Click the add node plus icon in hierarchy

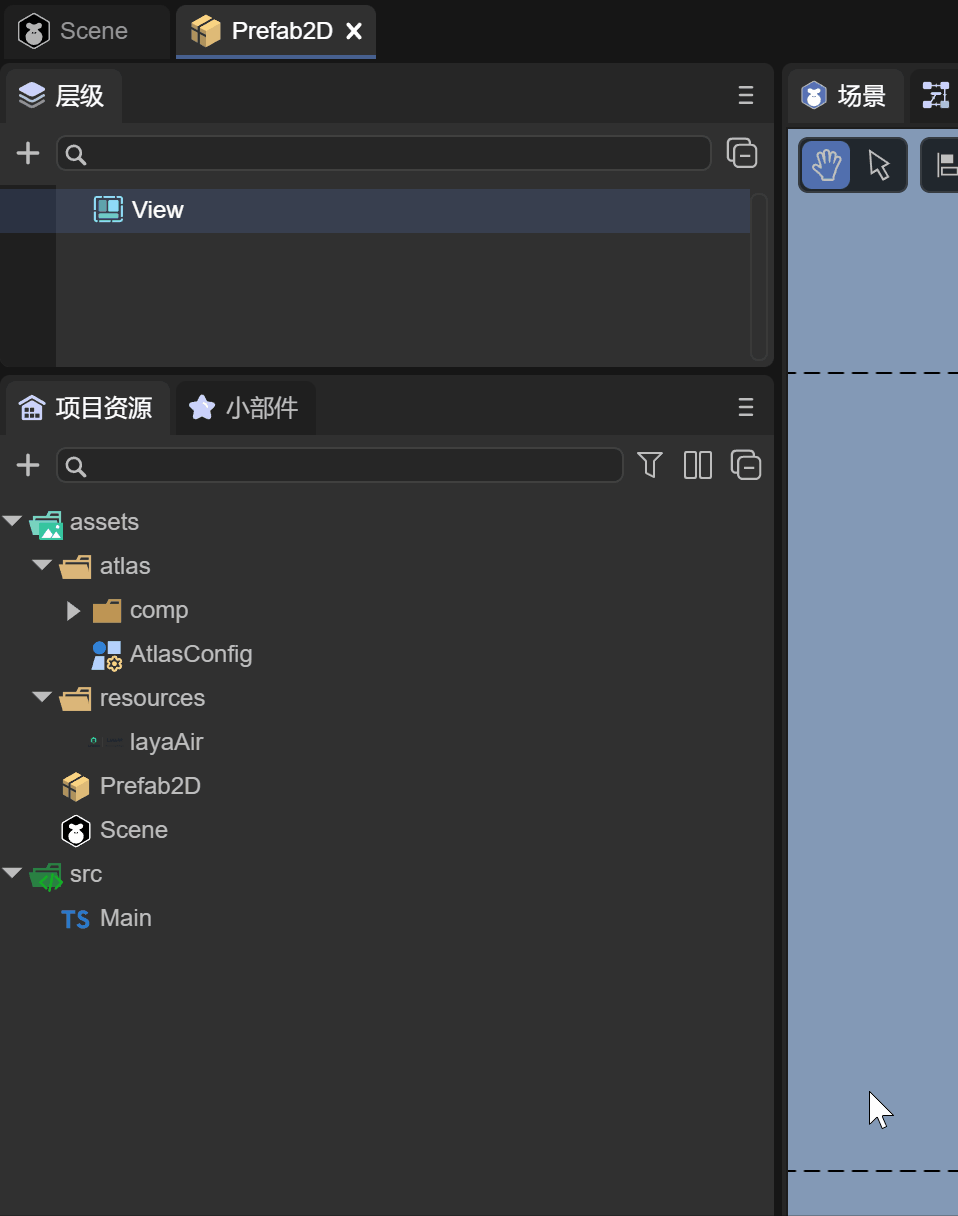(x=28, y=153)
